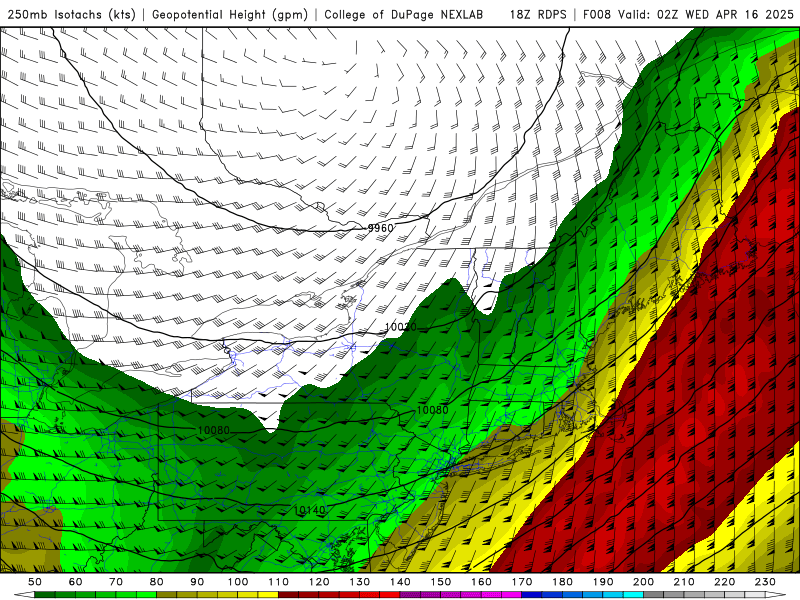The width and height of the screenshot is (800, 600).
Task: Click the "250mb Isotachs (kts)" title text
Action: point(72,14)
